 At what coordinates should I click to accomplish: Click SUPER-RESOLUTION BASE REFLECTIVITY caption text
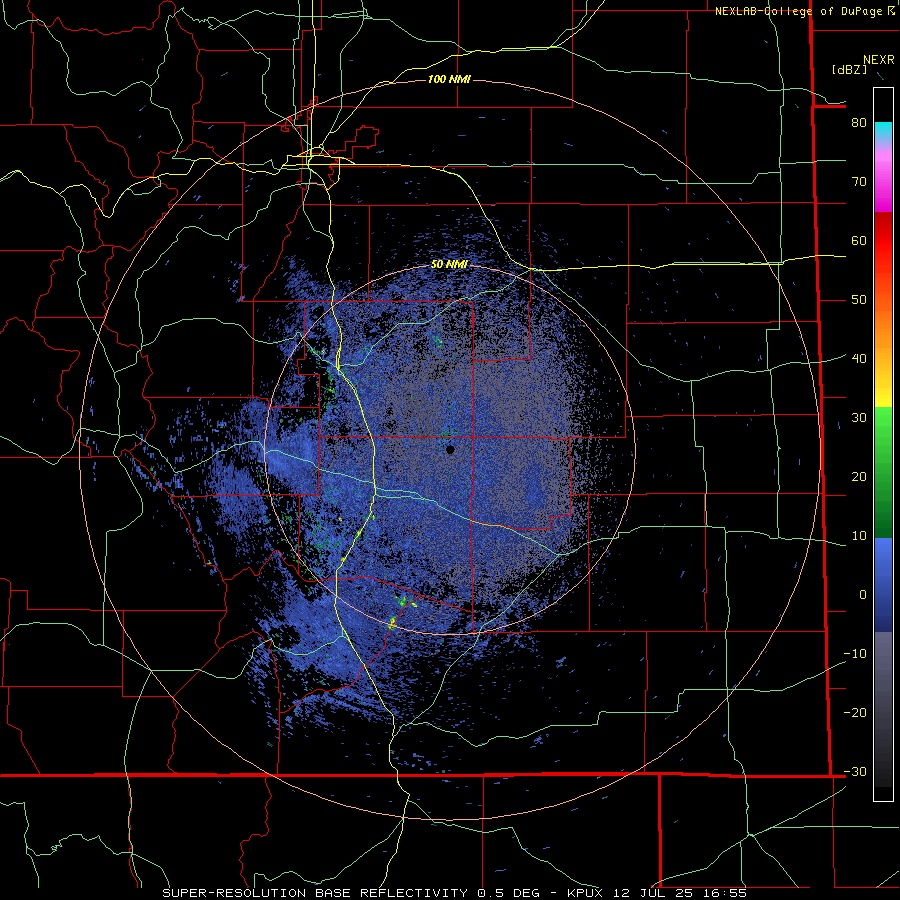[x=315, y=893]
